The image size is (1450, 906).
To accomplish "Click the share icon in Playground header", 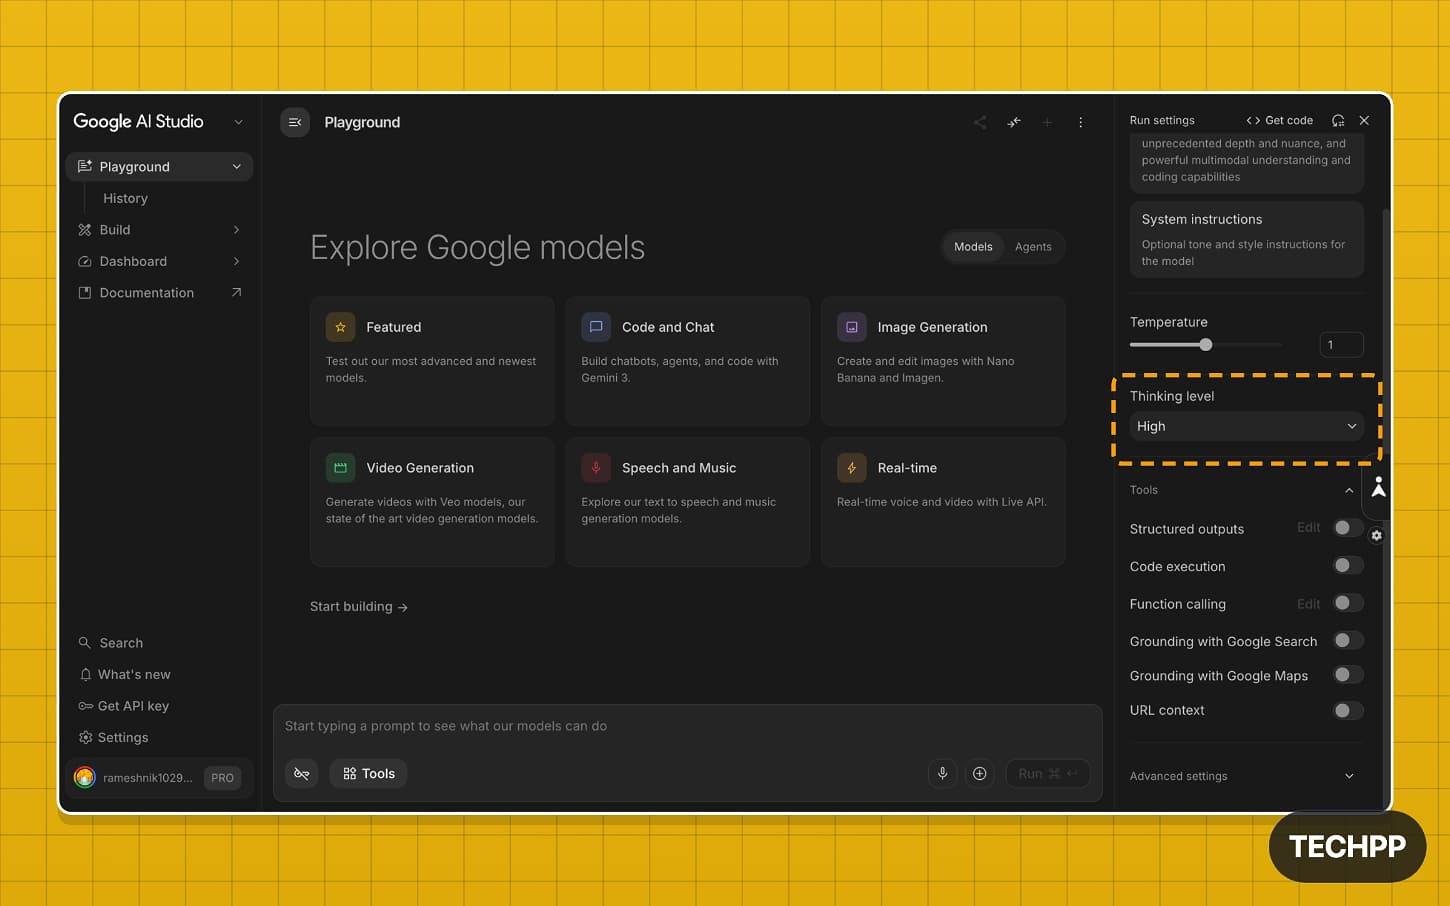I will (x=980, y=122).
